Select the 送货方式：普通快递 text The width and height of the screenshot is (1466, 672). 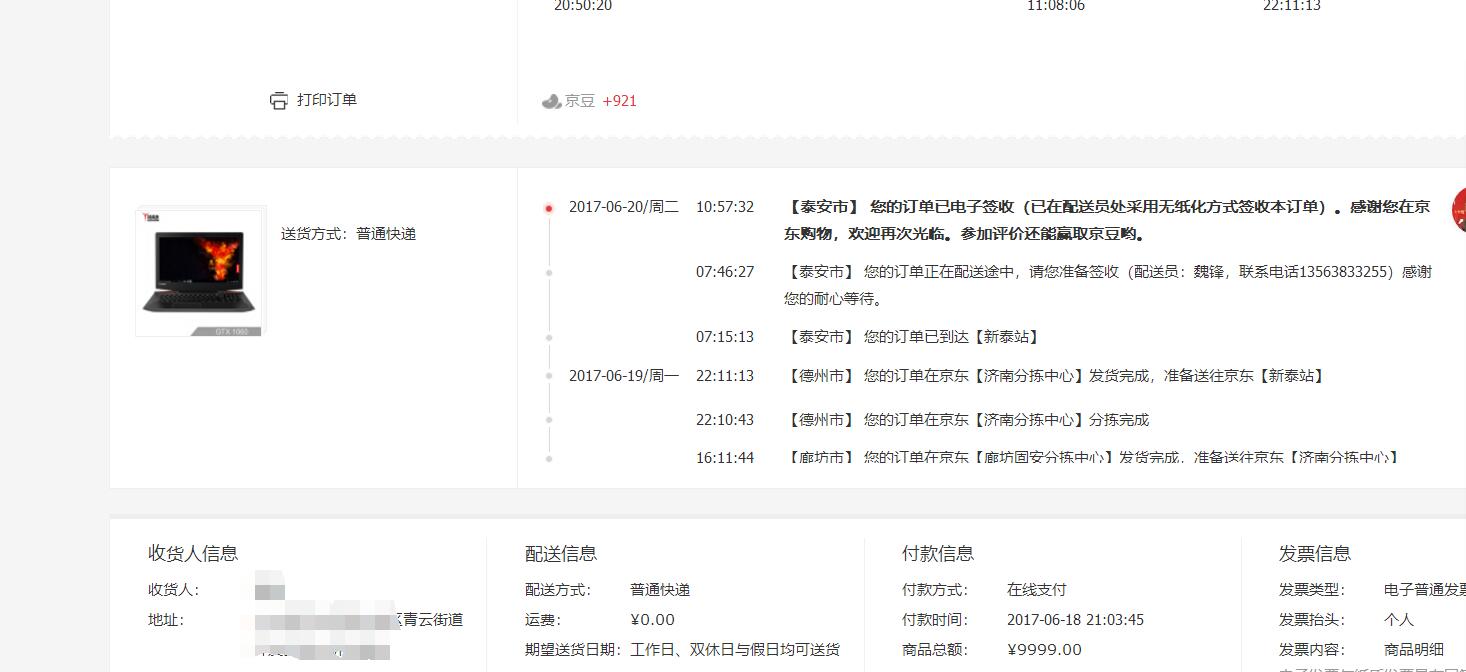click(x=348, y=234)
